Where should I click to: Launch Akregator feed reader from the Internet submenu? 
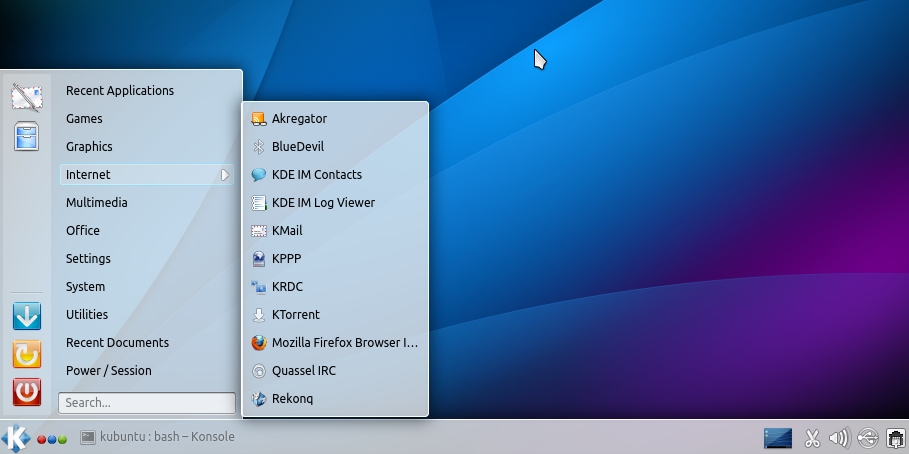click(x=335, y=119)
